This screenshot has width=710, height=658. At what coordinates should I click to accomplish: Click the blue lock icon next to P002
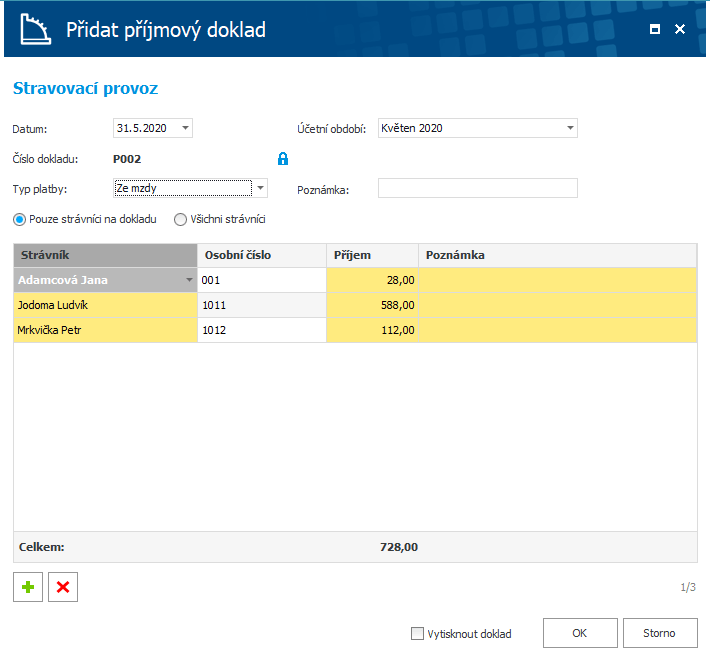click(x=283, y=159)
